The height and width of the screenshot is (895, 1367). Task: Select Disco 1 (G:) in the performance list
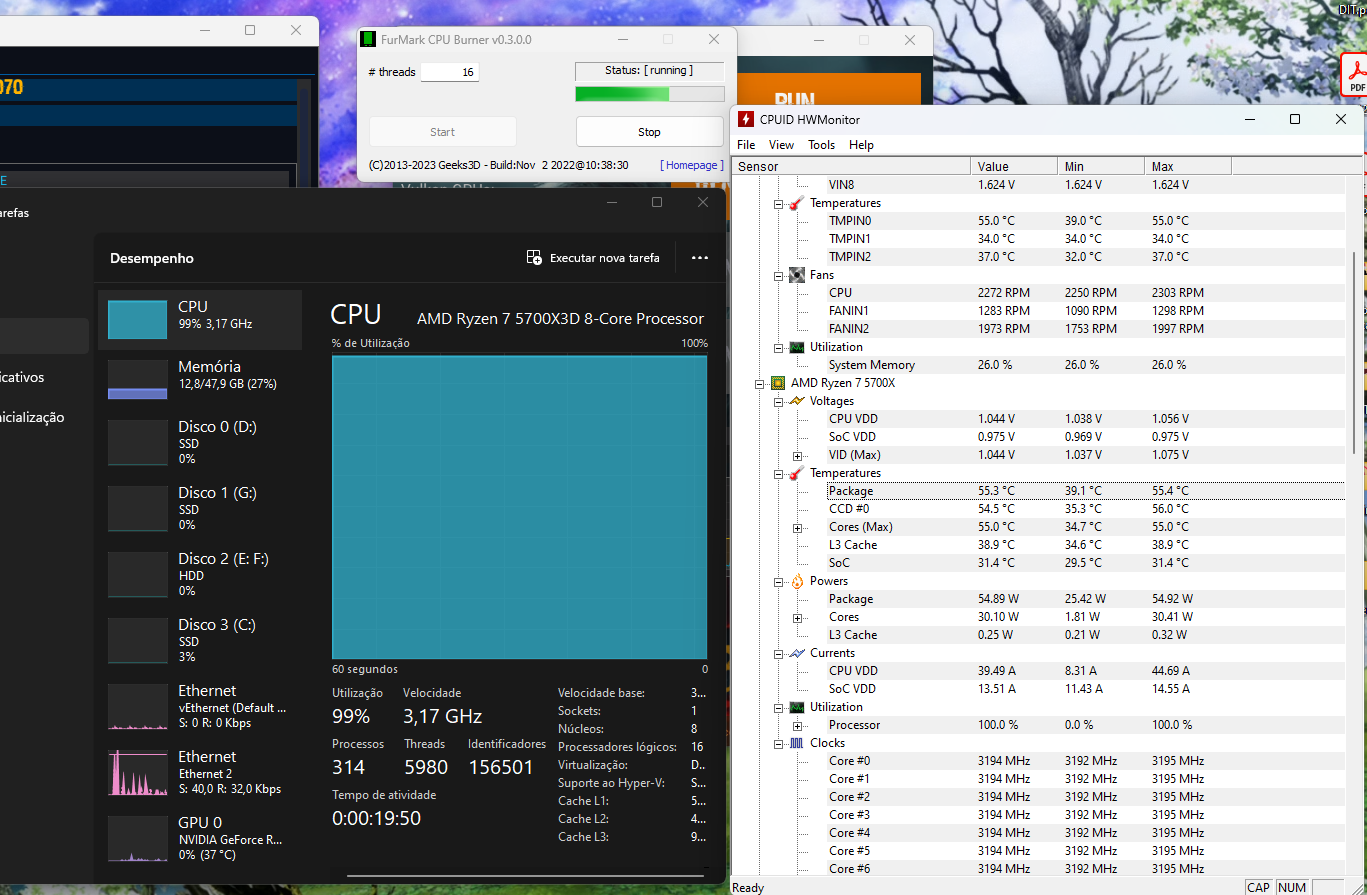point(200,508)
